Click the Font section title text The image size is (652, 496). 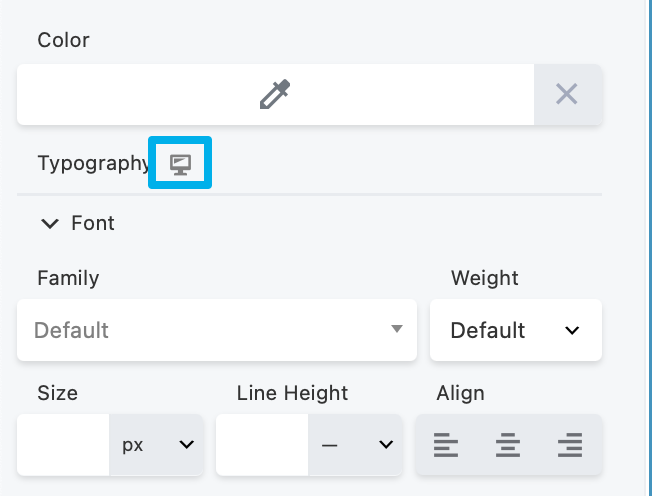pos(93,223)
